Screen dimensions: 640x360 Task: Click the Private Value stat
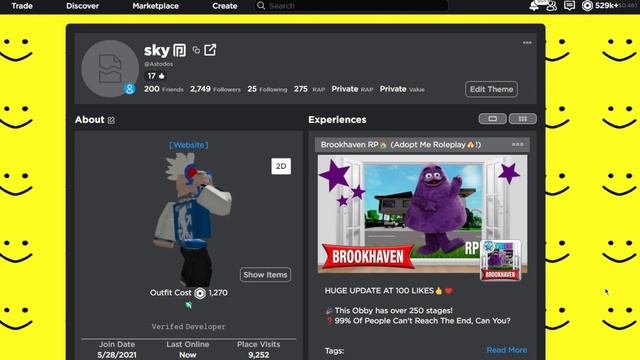coord(402,89)
